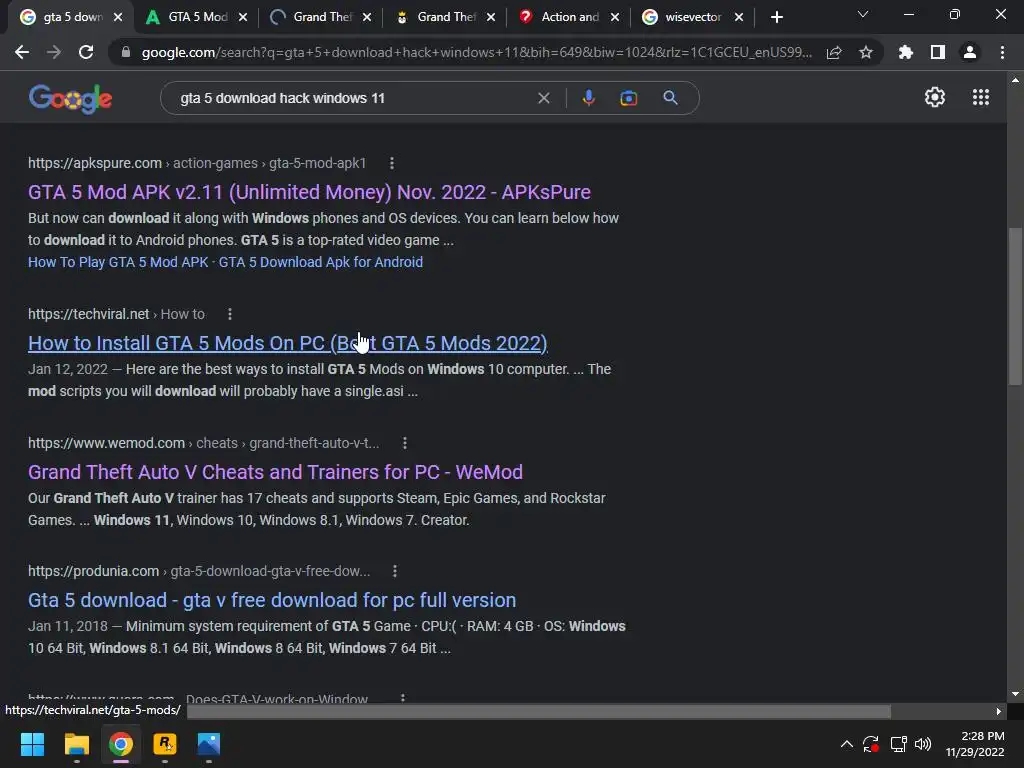Show hidden system tray icons
The image size is (1024, 768).
point(846,744)
